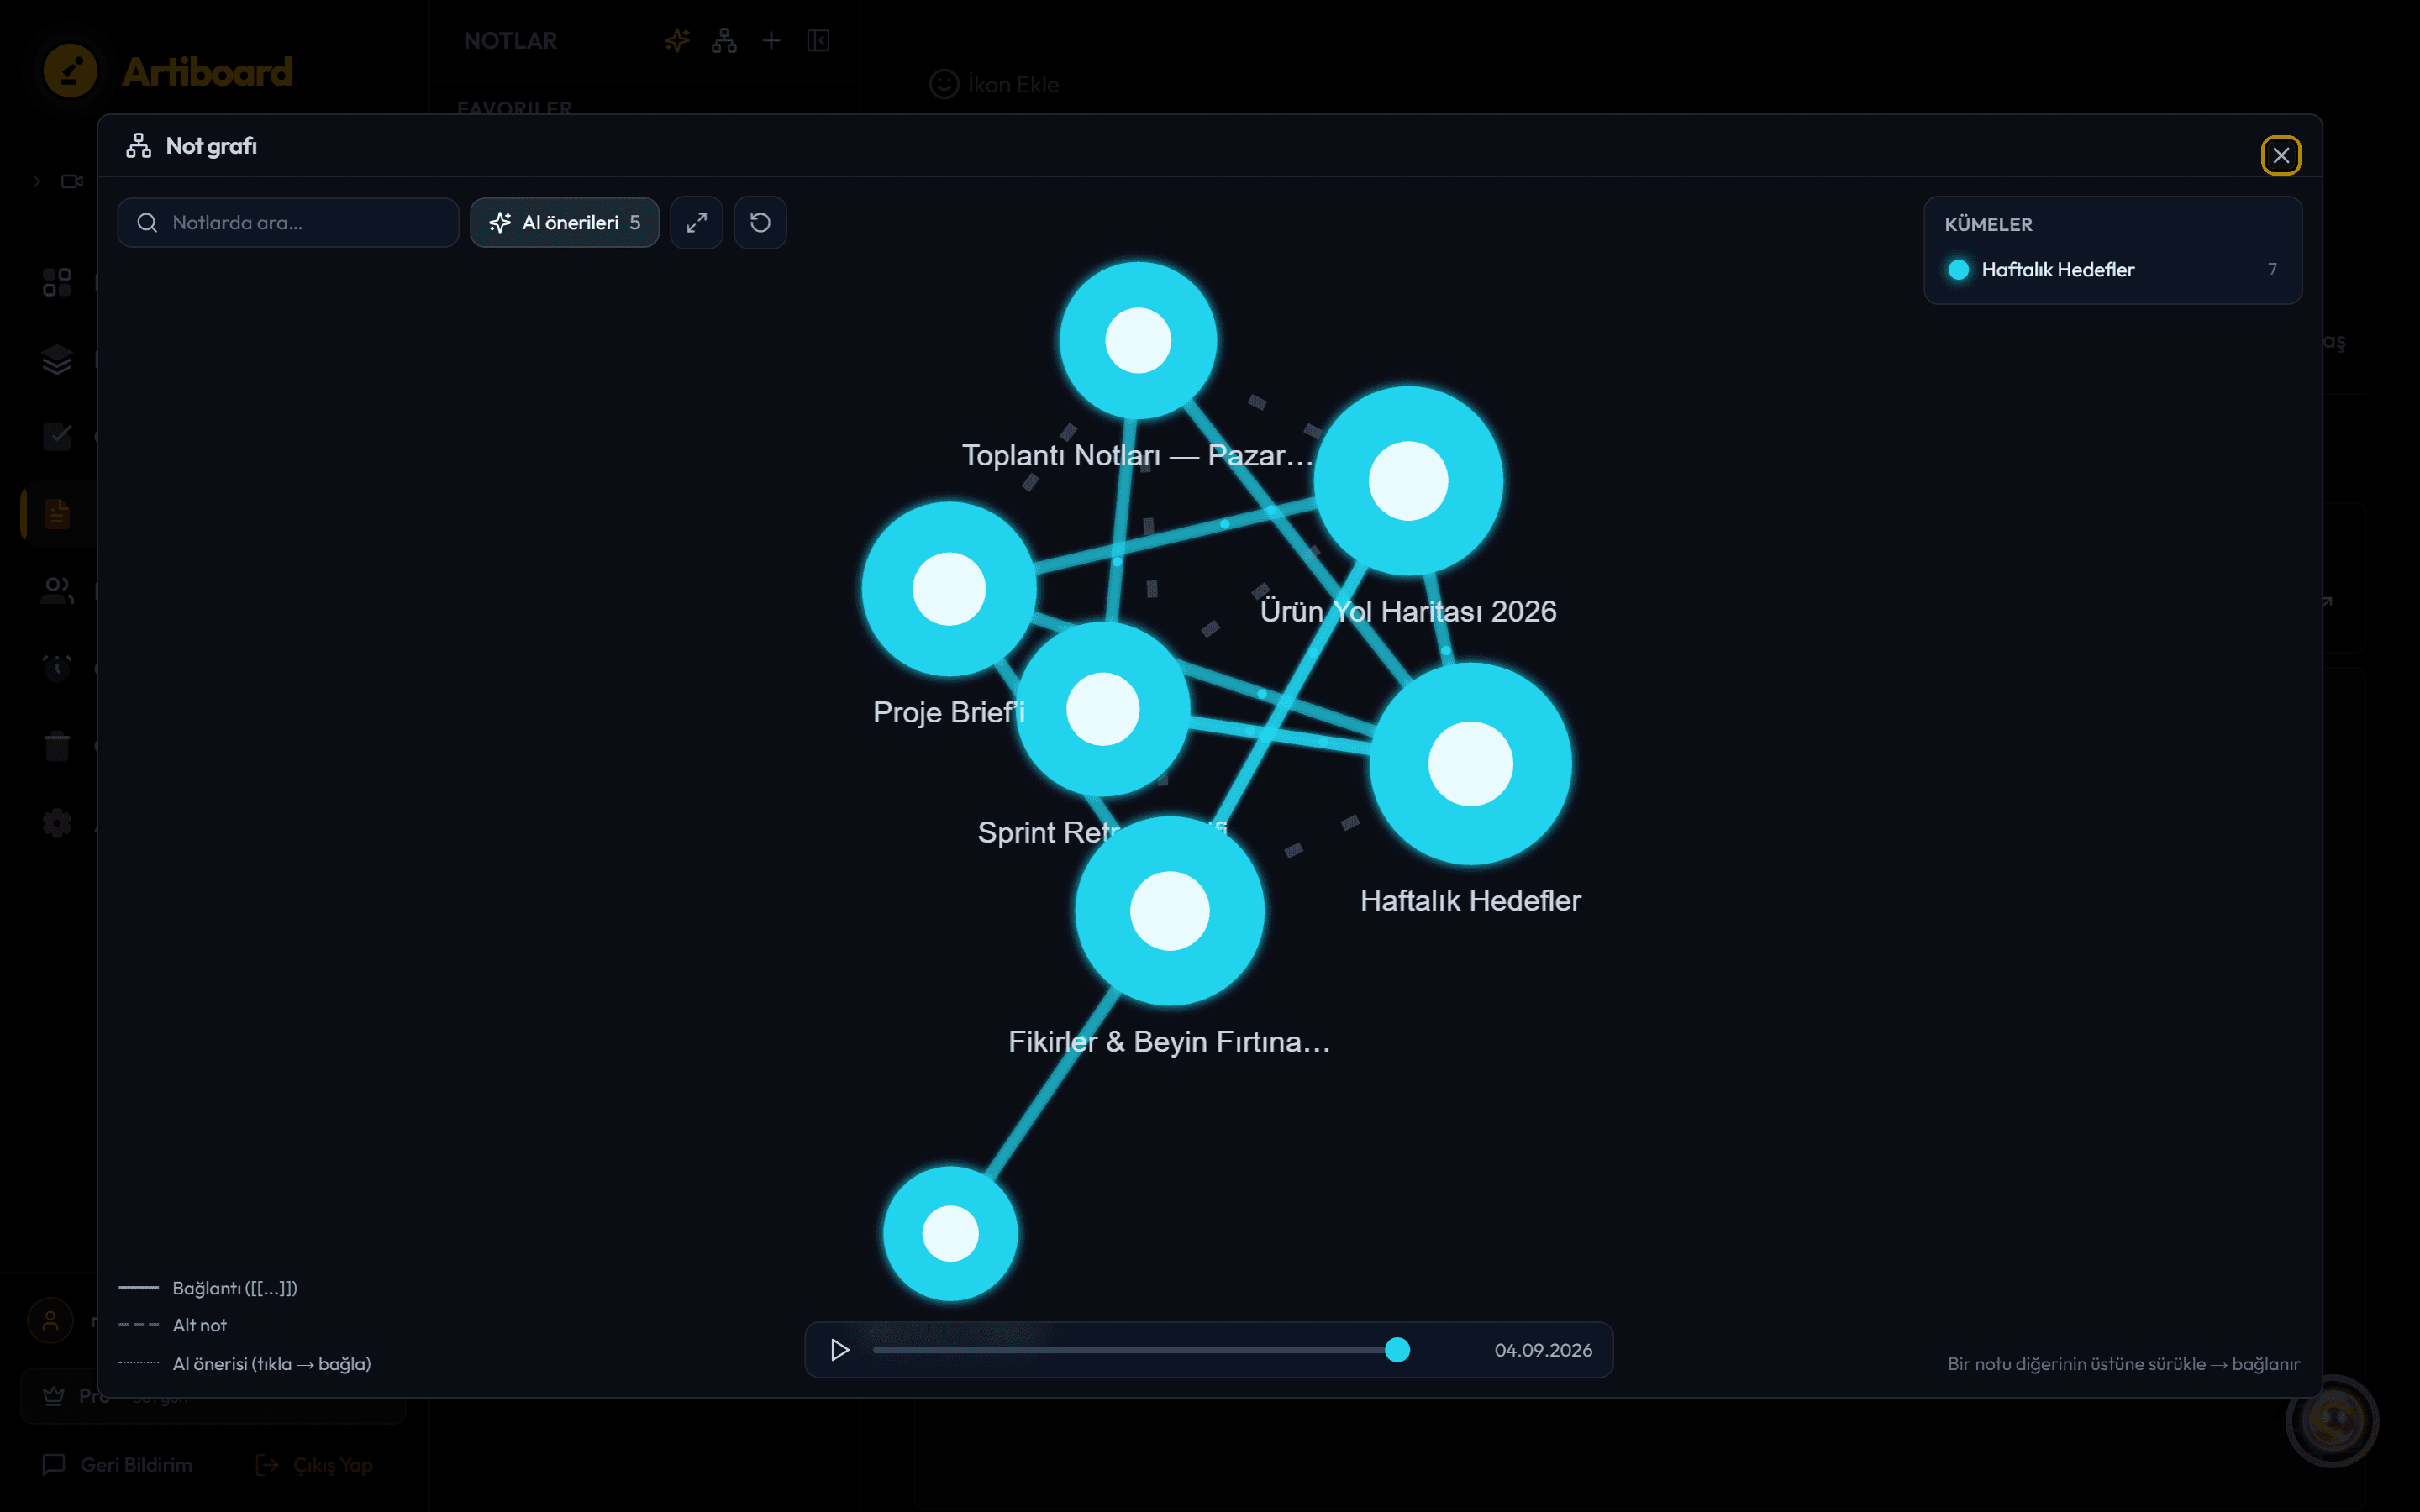The width and height of the screenshot is (2420, 1512).
Task: Open the layers icon in the sidebar
Action: [x=57, y=359]
